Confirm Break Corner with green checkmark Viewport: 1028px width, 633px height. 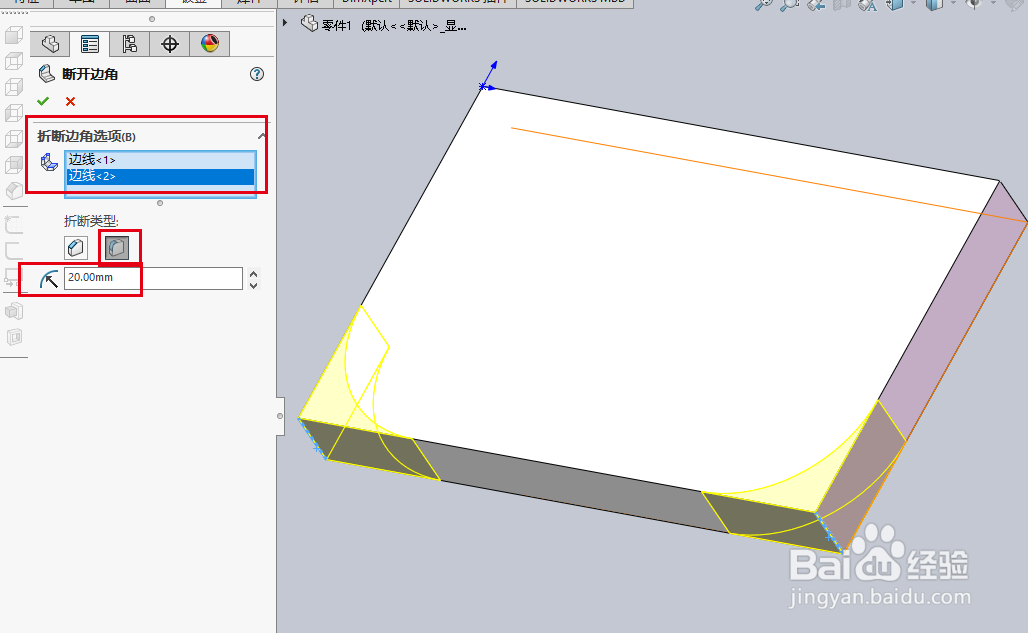tap(43, 100)
